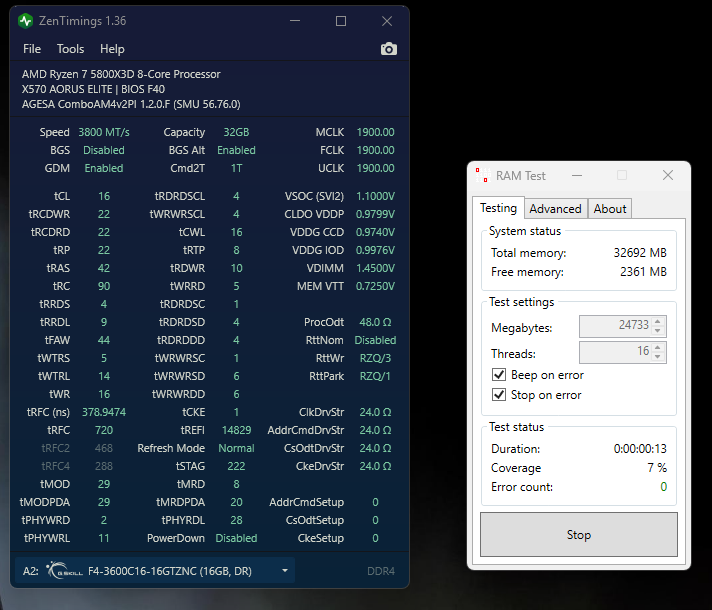This screenshot has width=712, height=610.
Task: Click the GDM value Enabled
Action: [x=104, y=168]
